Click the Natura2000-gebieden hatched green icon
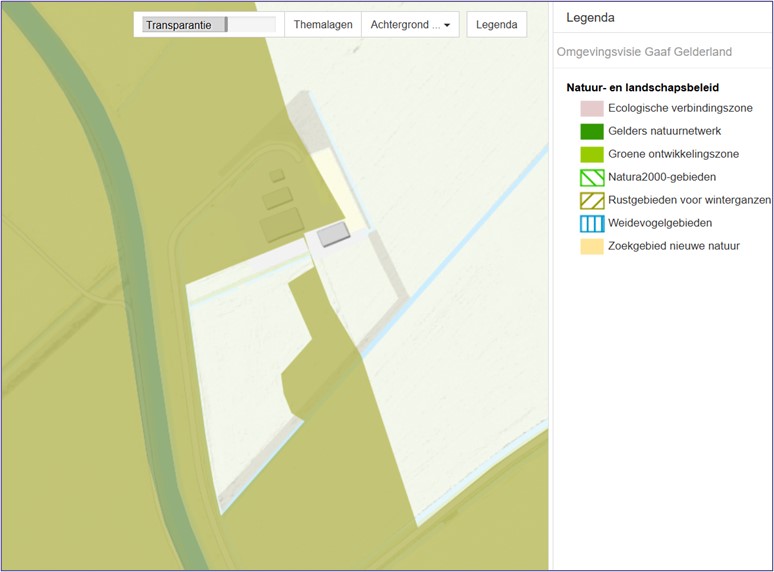Image resolution: width=774 pixels, height=572 pixels. 592,177
